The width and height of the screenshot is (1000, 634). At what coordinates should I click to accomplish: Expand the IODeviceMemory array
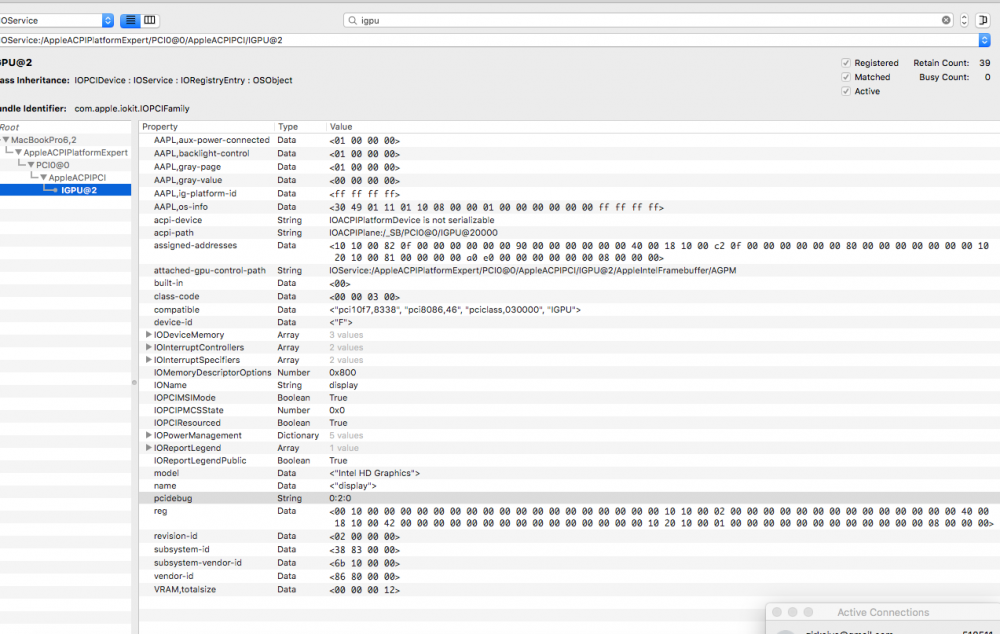click(149, 334)
